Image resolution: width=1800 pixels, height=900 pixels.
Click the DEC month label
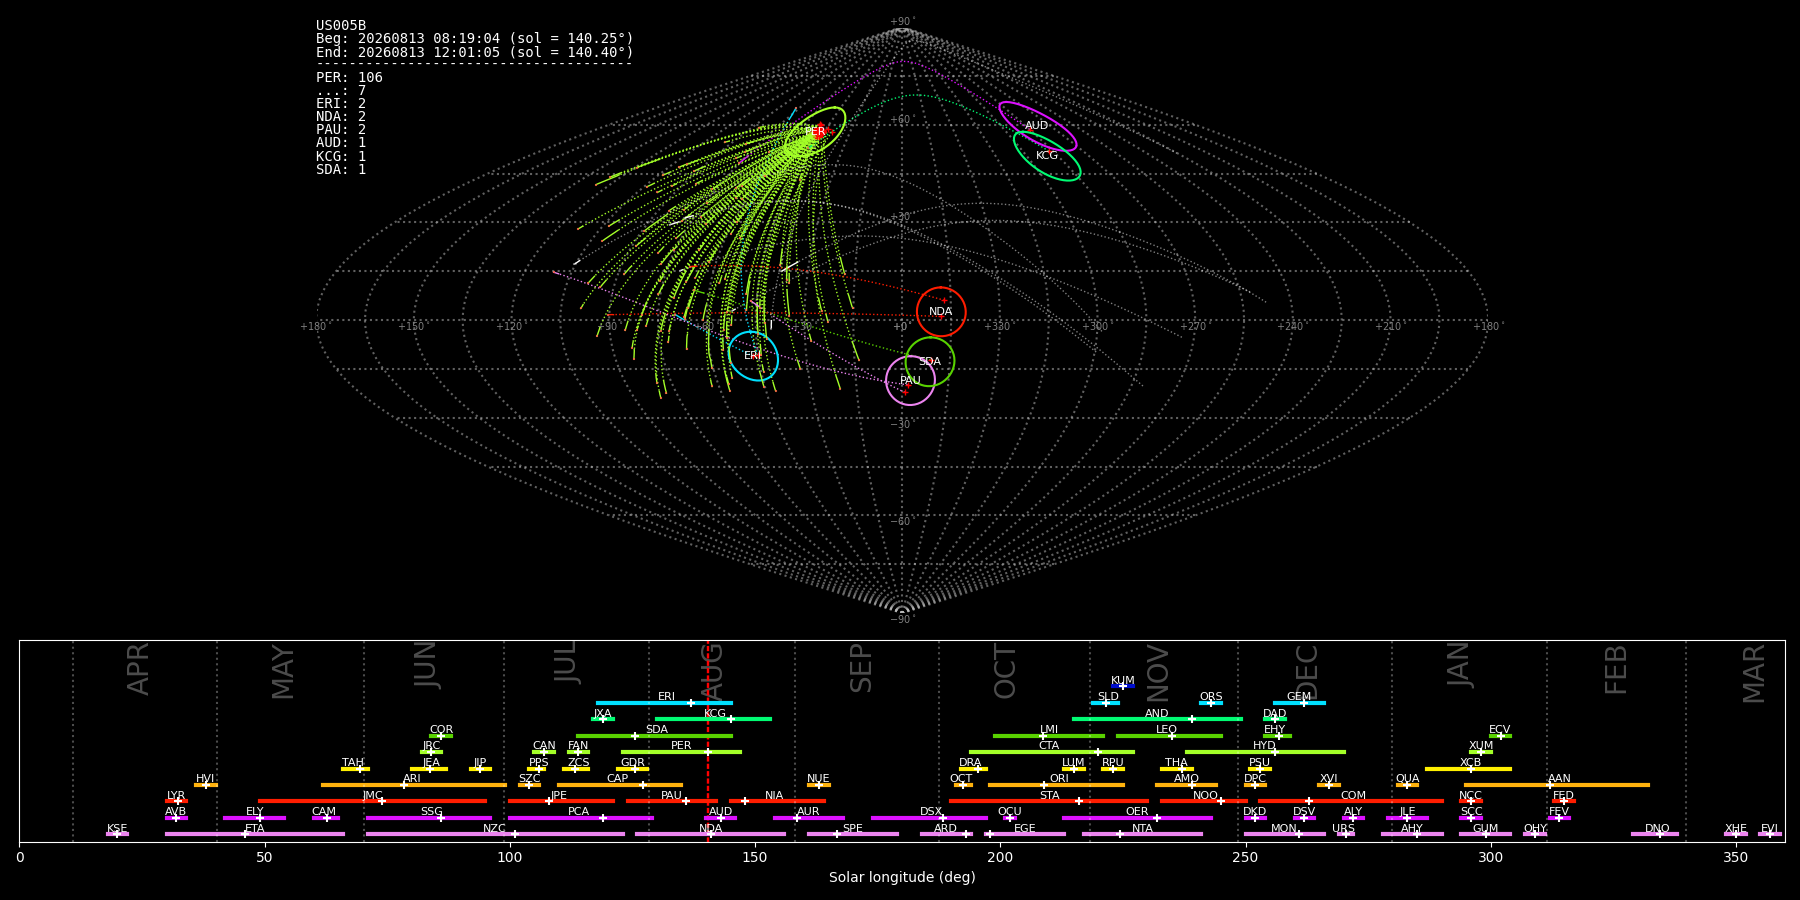tap(1307, 671)
